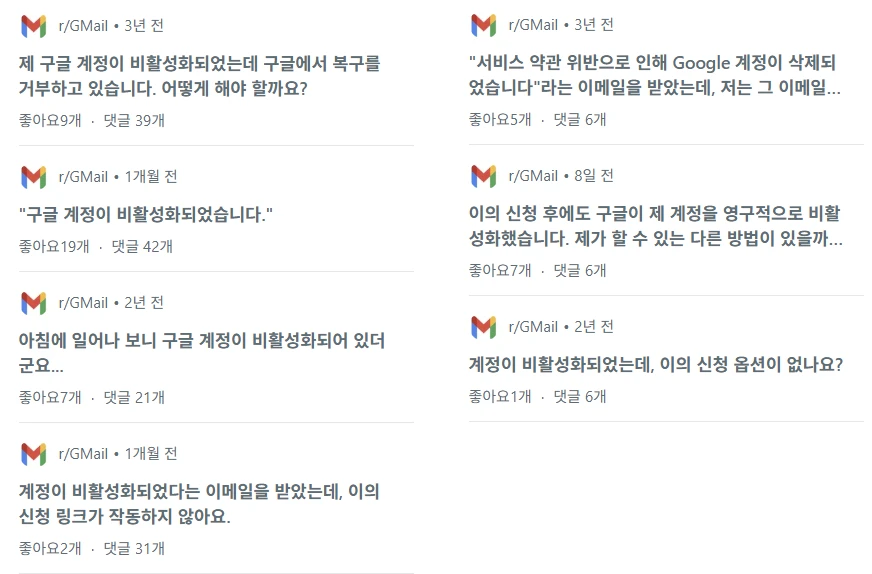Click Gmail icon of the '8일 전' post

pos(483,176)
